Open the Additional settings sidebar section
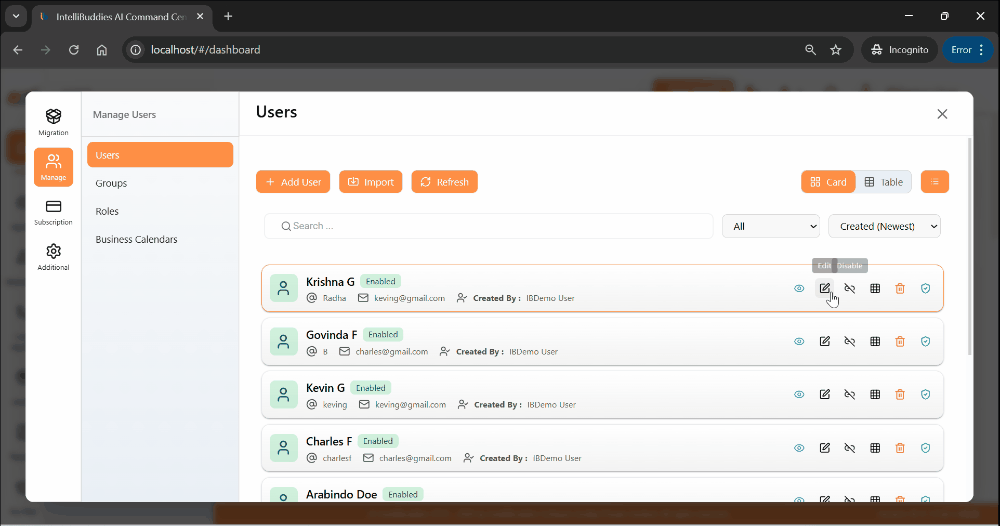The height and width of the screenshot is (526, 1000). [53, 256]
